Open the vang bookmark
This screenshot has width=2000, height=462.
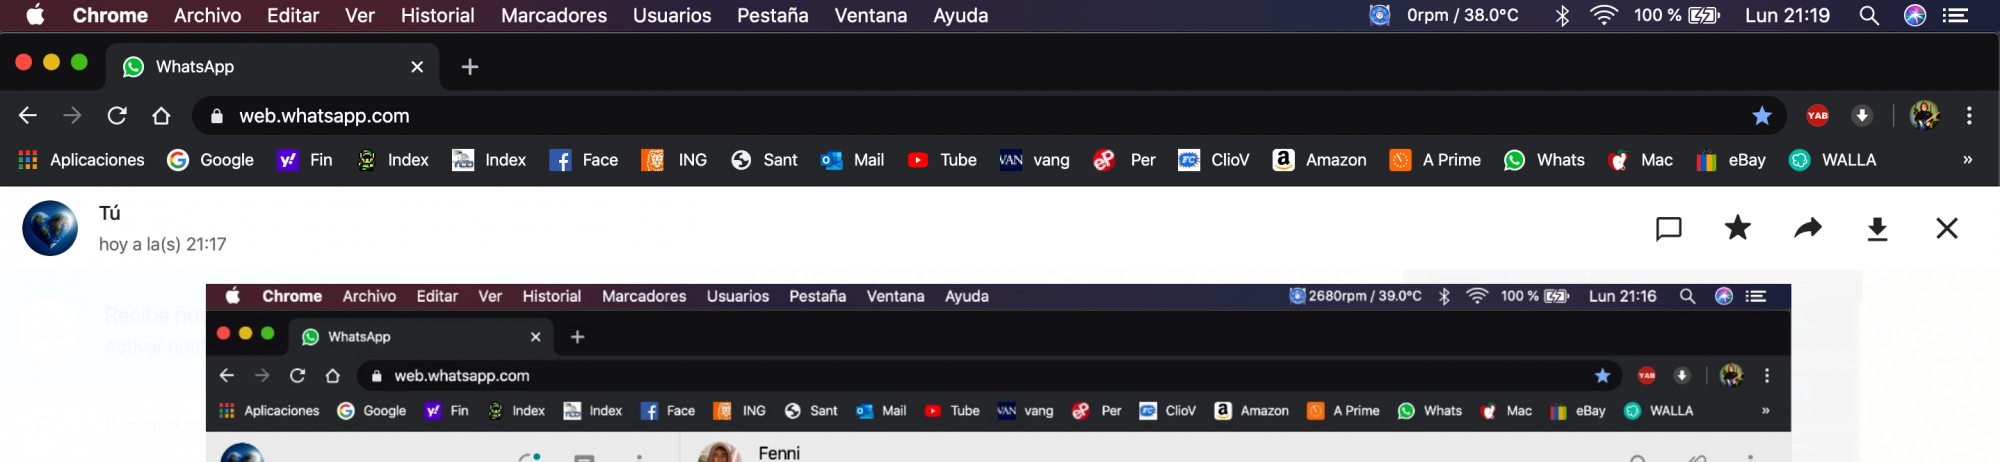coord(1035,160)
